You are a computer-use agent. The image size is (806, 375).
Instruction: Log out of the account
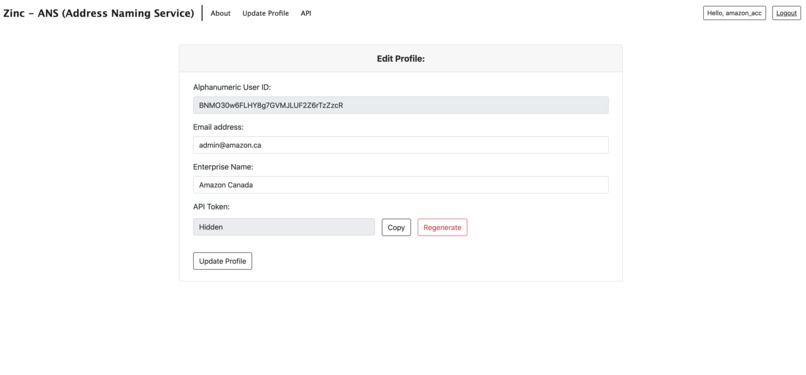(786, 13)
